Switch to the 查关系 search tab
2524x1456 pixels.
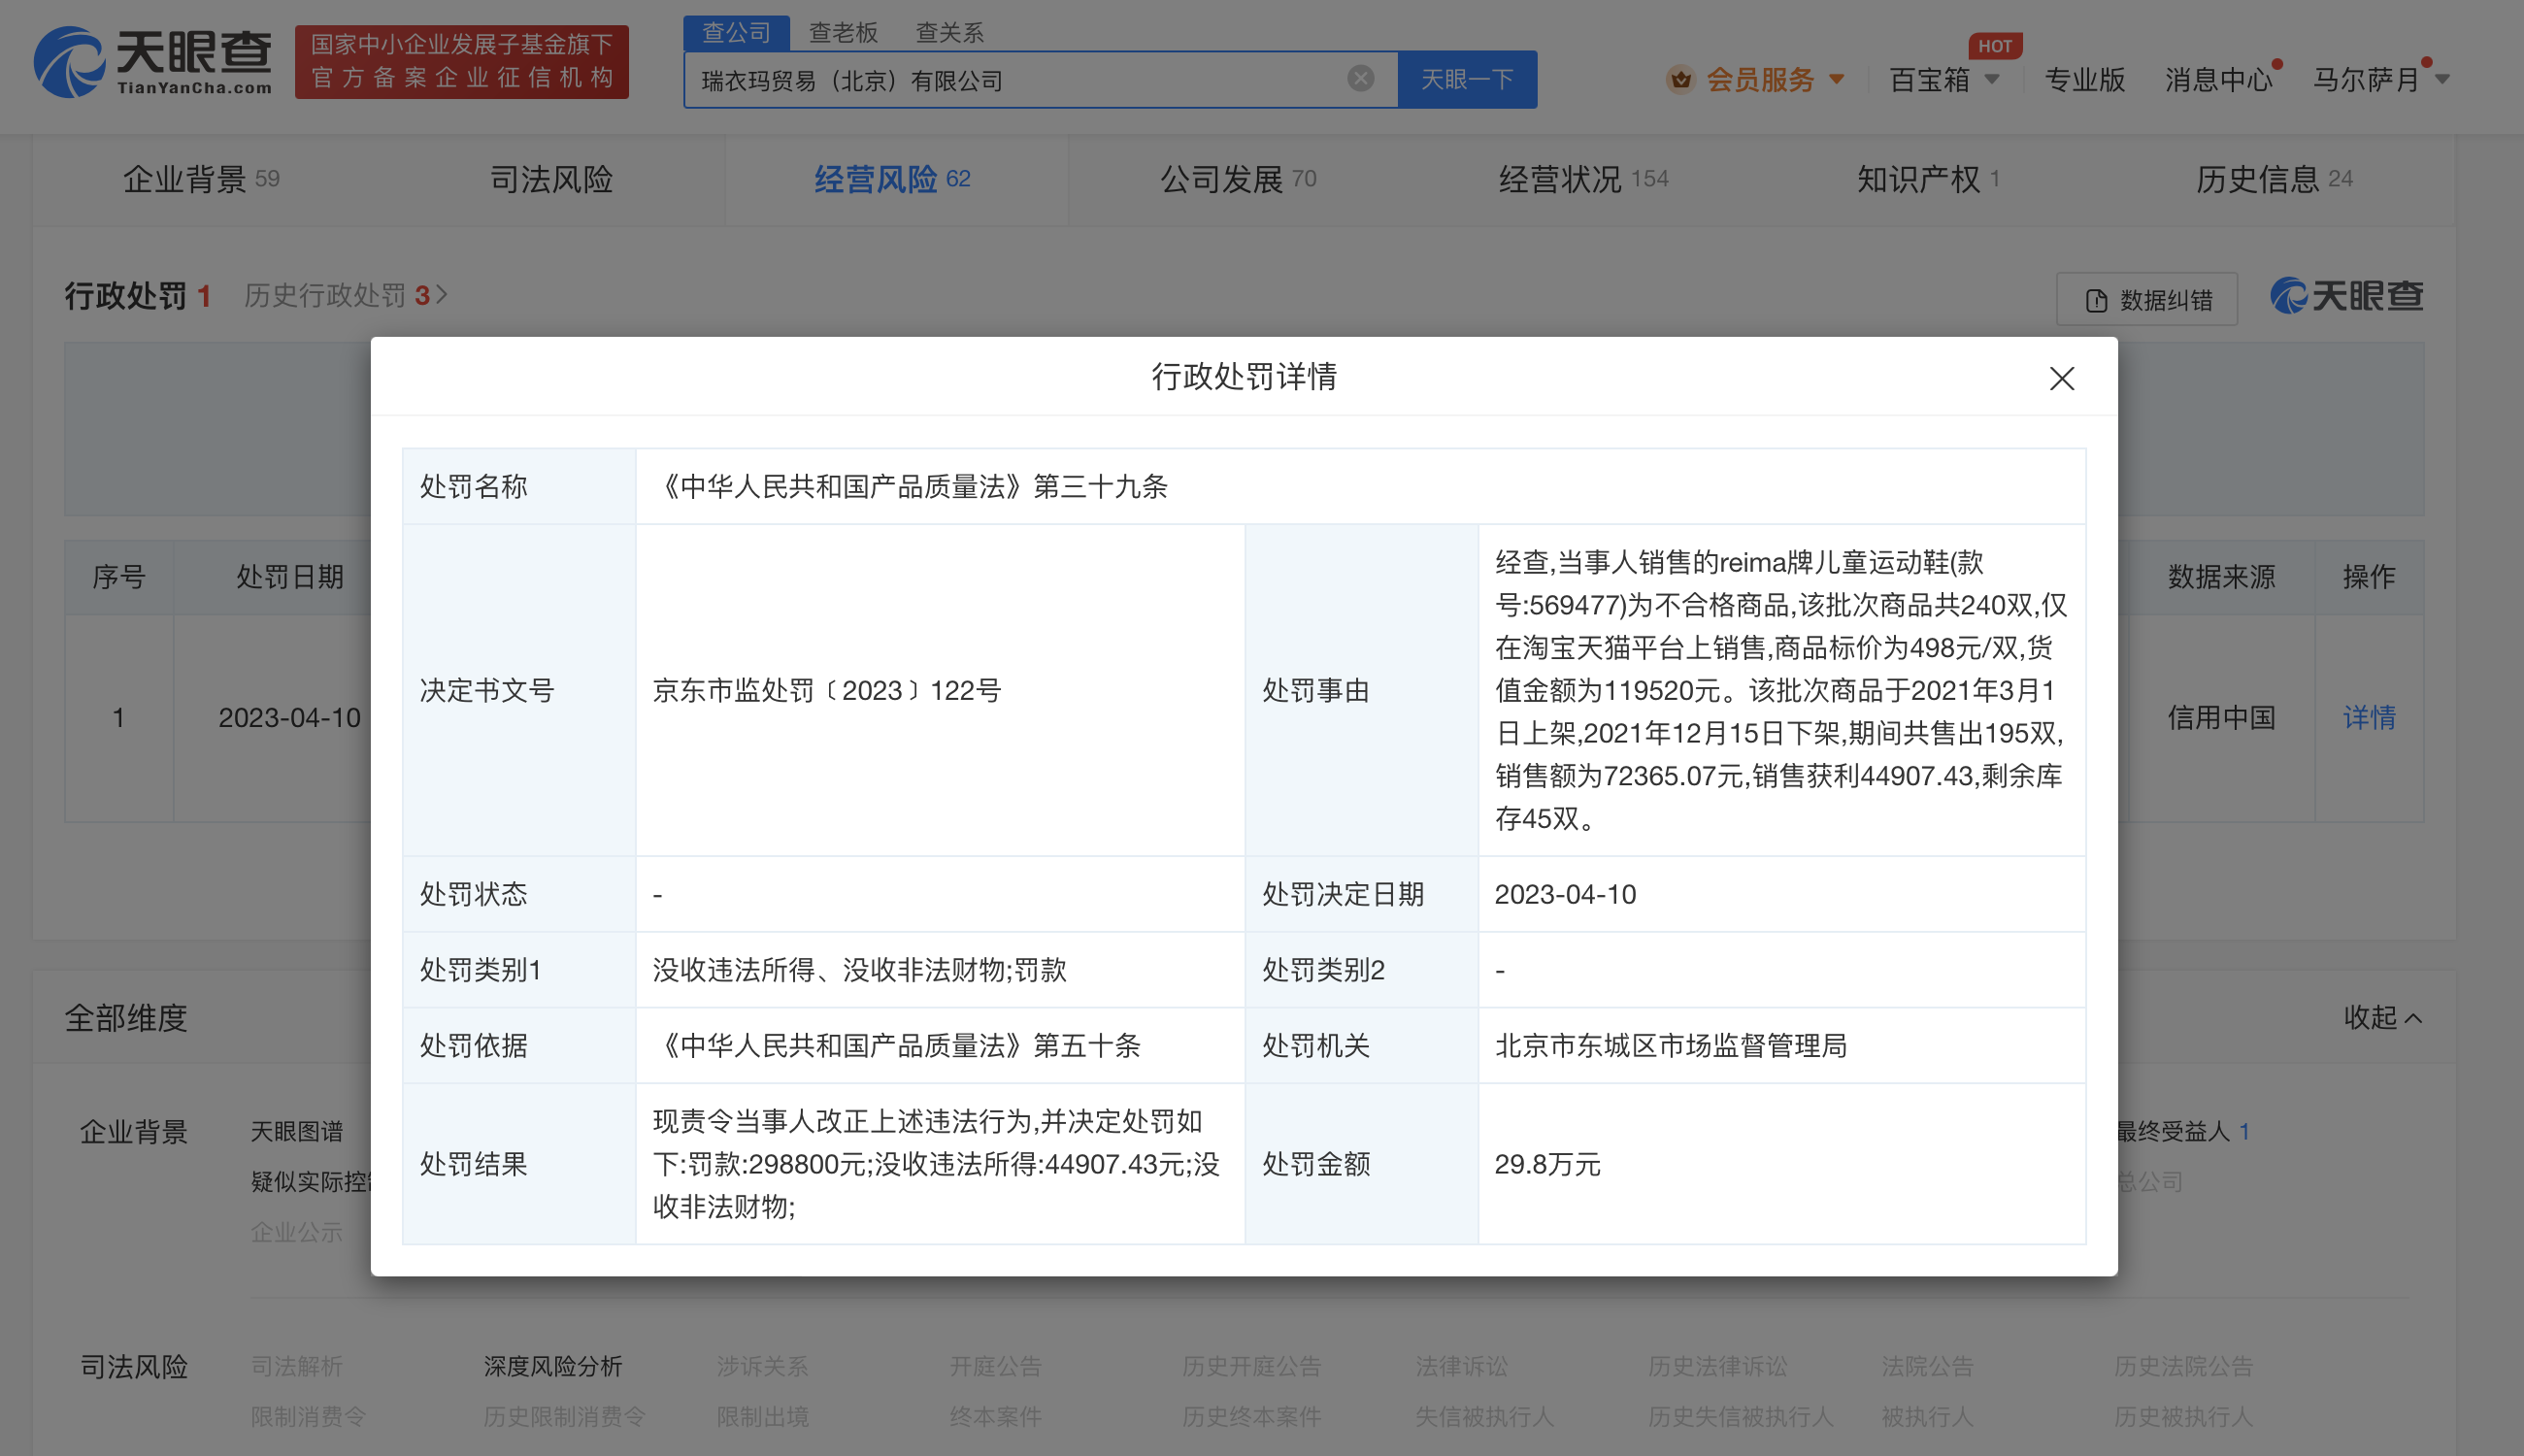[x=949, y=33]
